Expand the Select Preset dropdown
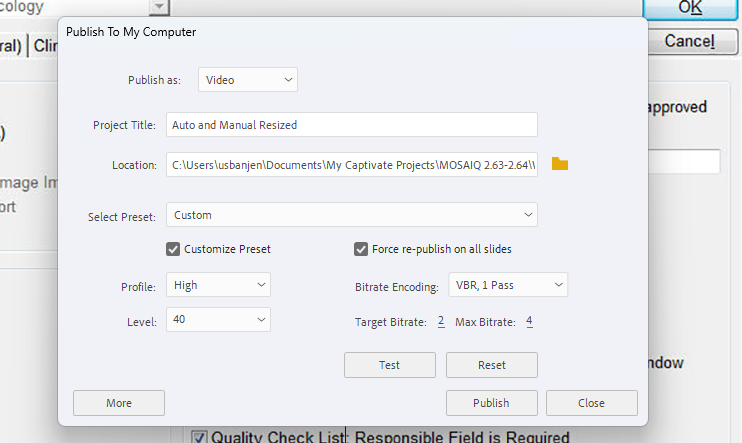Viewport: 742px width, 443px height. pos(352,215)
